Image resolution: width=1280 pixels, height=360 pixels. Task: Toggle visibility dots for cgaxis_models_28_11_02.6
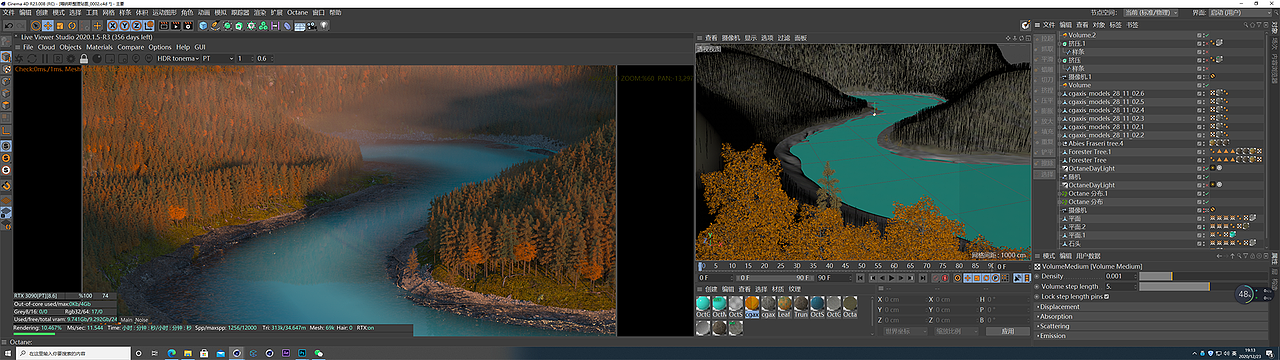1203,94
